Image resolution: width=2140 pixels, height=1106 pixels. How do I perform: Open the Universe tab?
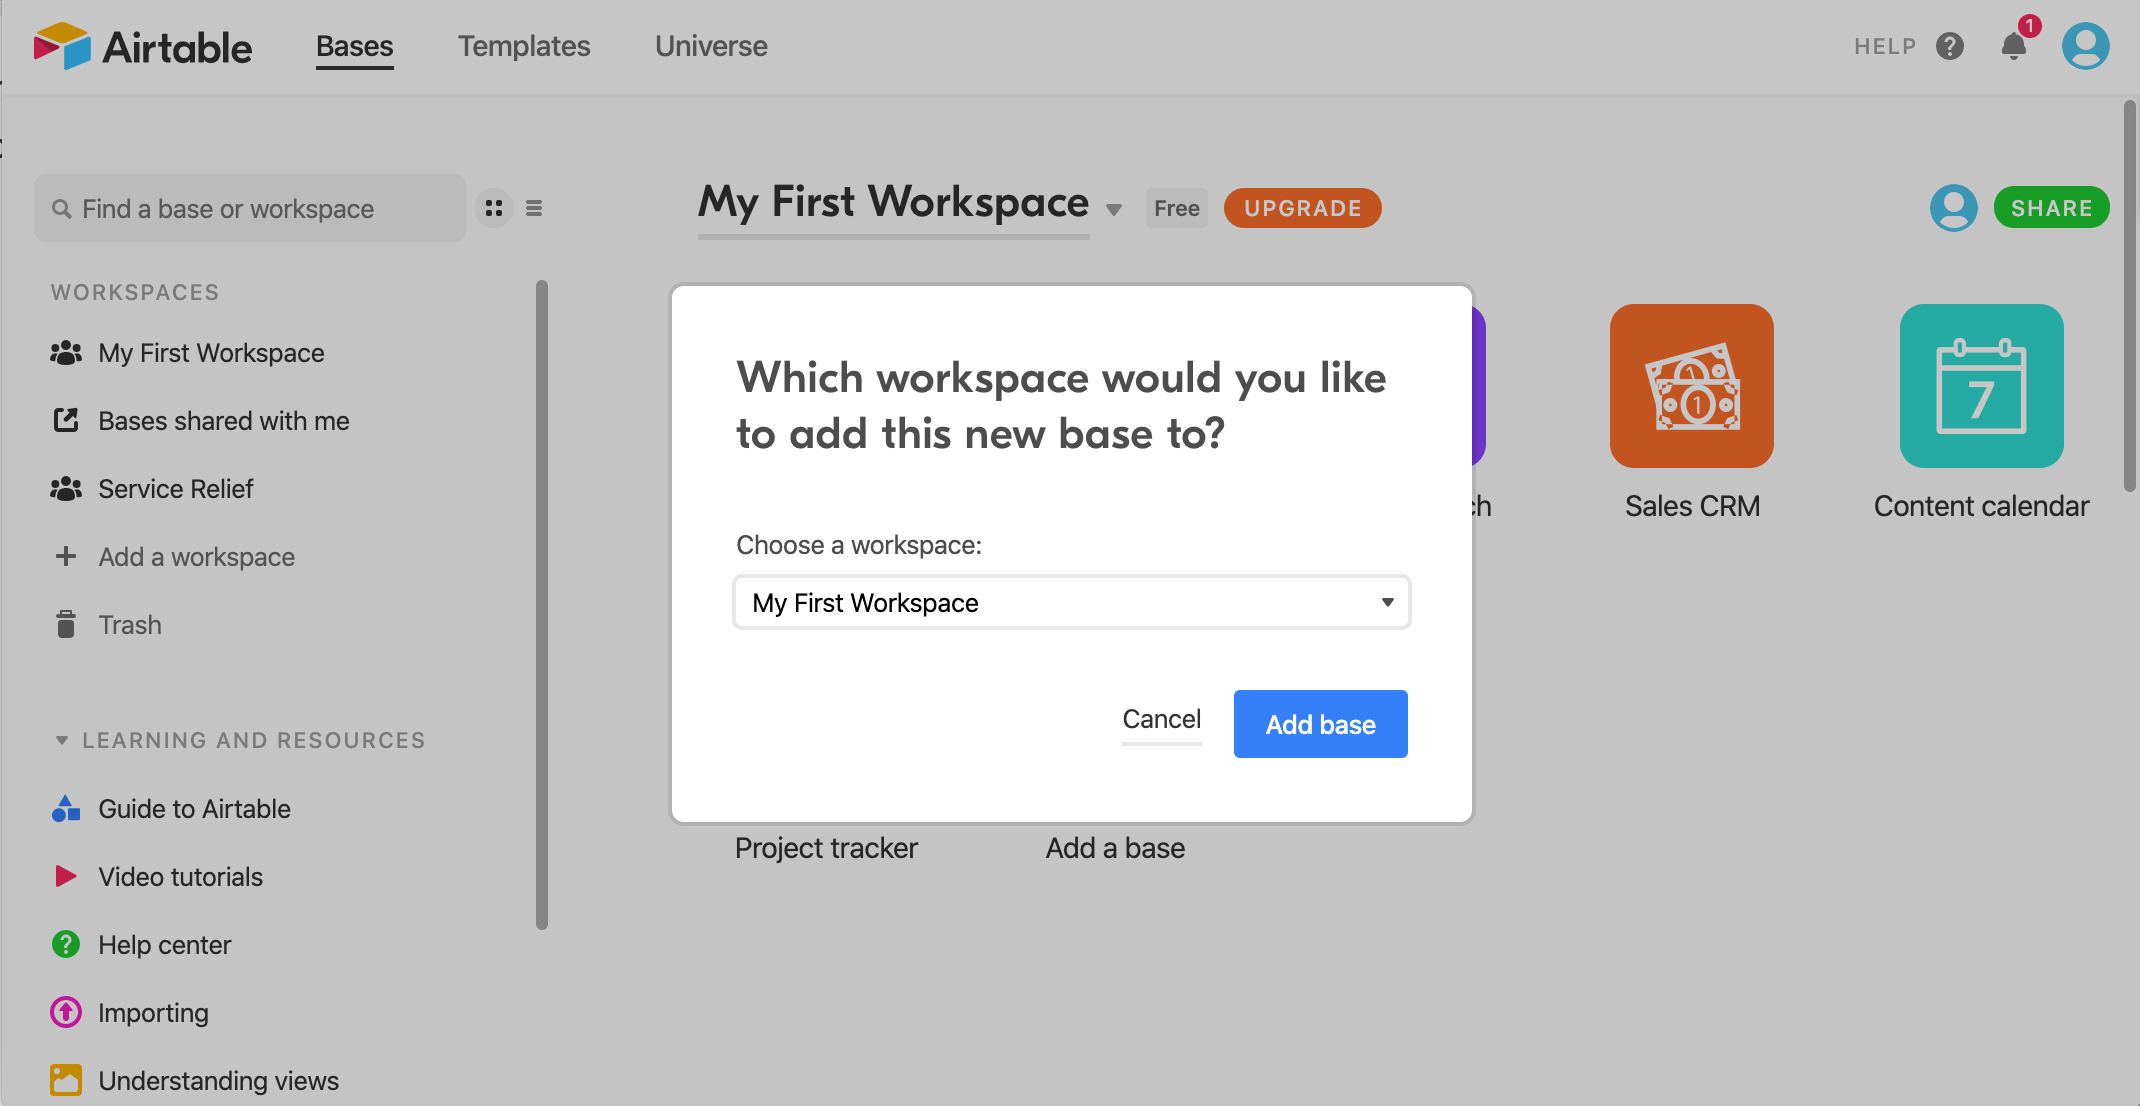[711, 46]
